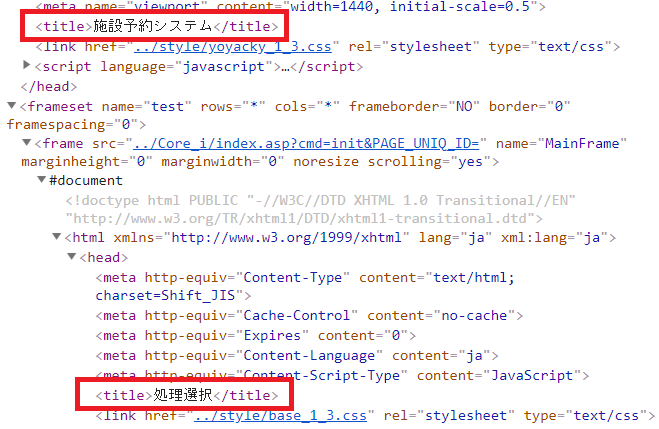Click the framespacing="0" attribute text

click(72, 125)
